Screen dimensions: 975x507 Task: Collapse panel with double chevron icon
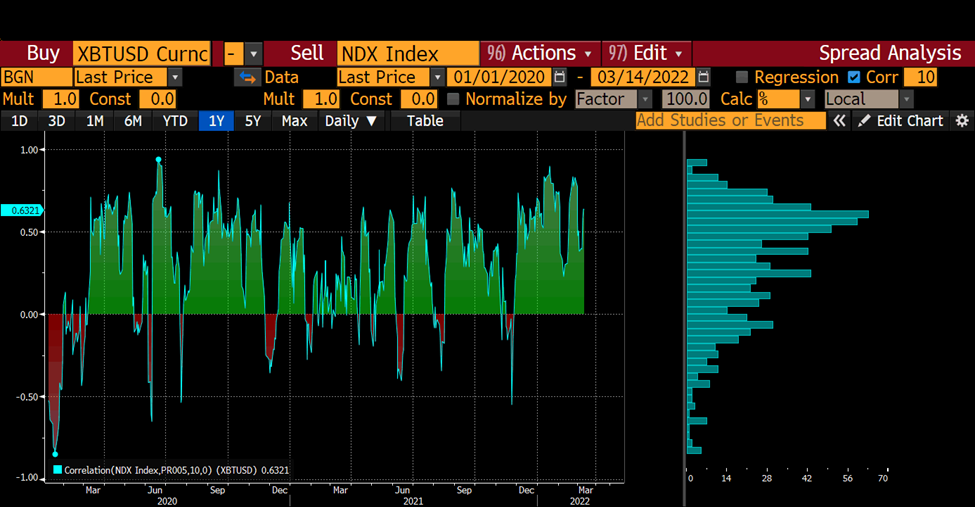click(840, 121)
